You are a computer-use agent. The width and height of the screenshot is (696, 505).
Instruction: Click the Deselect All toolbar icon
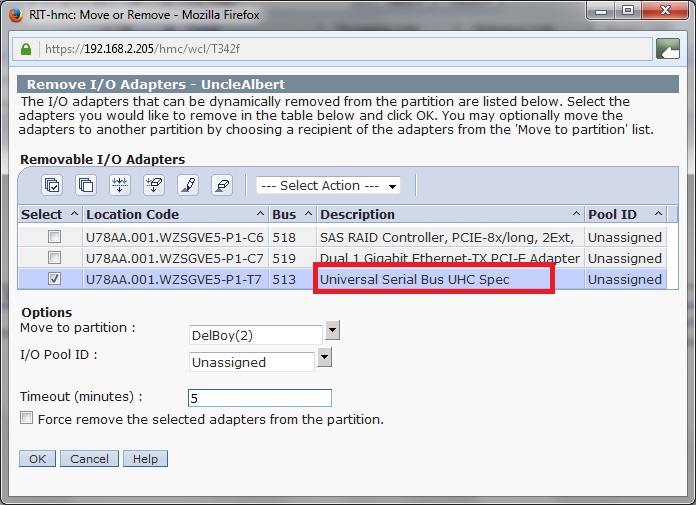(x=86, y=185)
